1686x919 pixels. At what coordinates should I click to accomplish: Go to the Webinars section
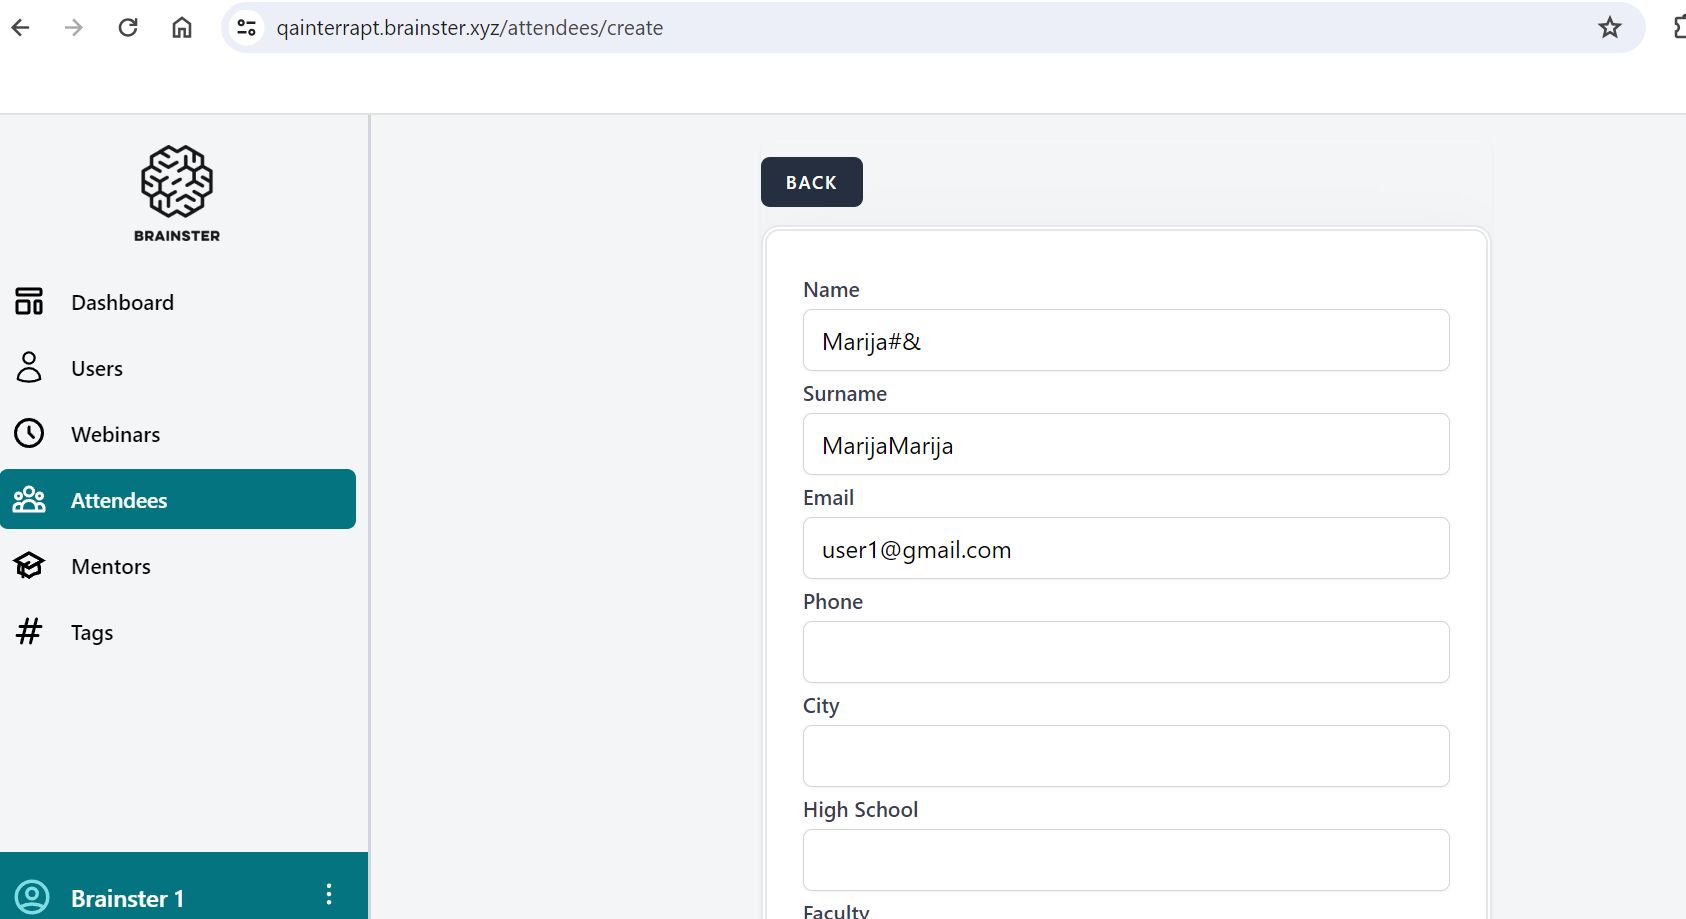[115, 434]
